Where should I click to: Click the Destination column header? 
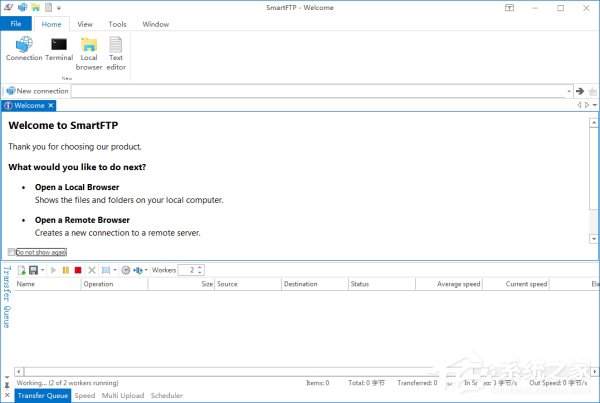pyautogui.click(x=315, y=284)
